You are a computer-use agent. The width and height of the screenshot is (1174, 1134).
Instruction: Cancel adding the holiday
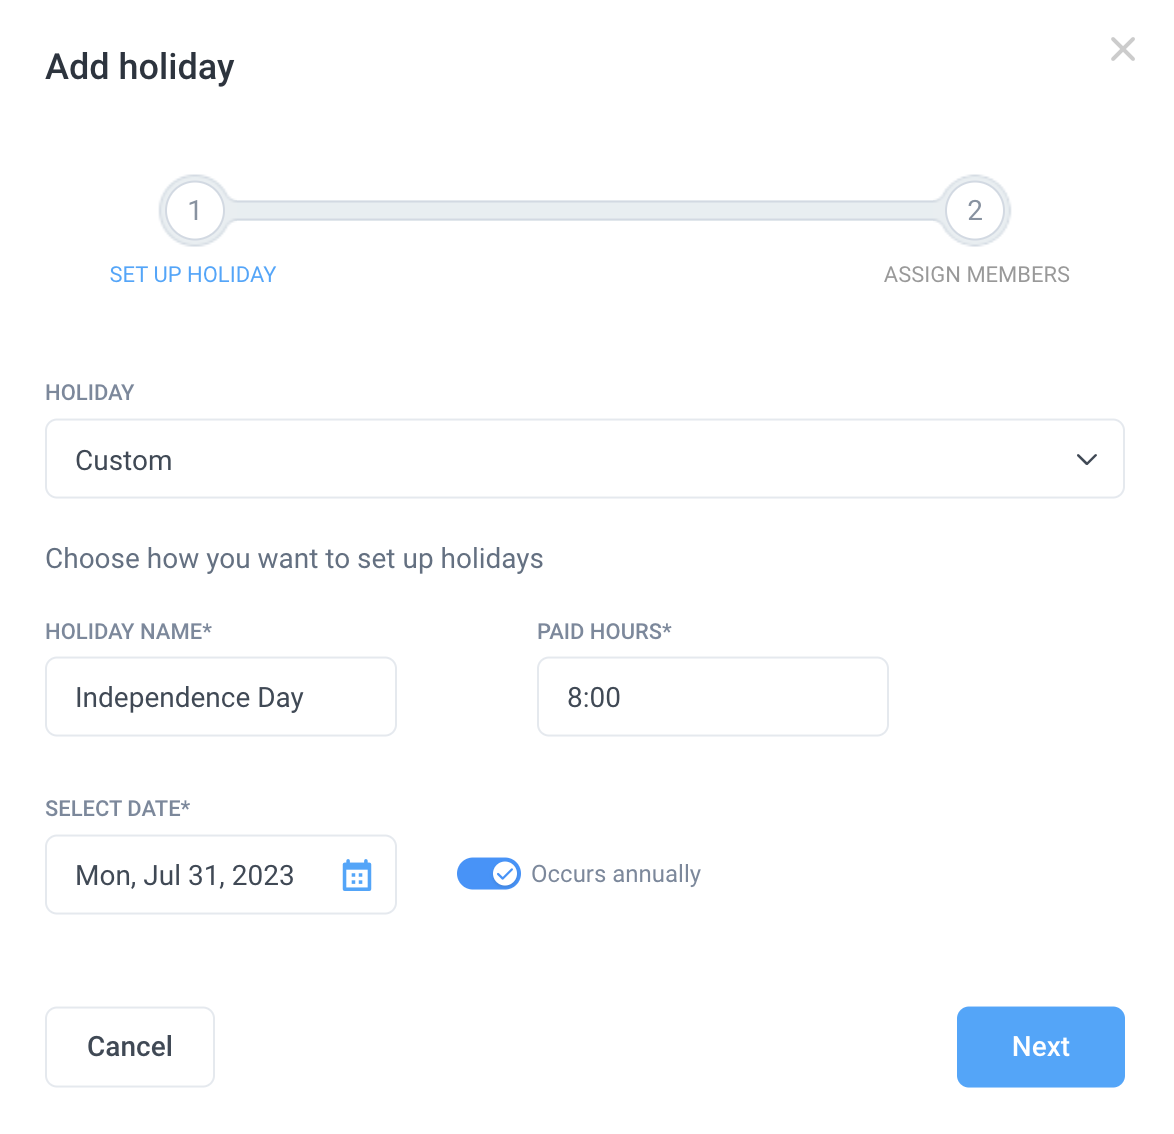tap(129, 1046)
